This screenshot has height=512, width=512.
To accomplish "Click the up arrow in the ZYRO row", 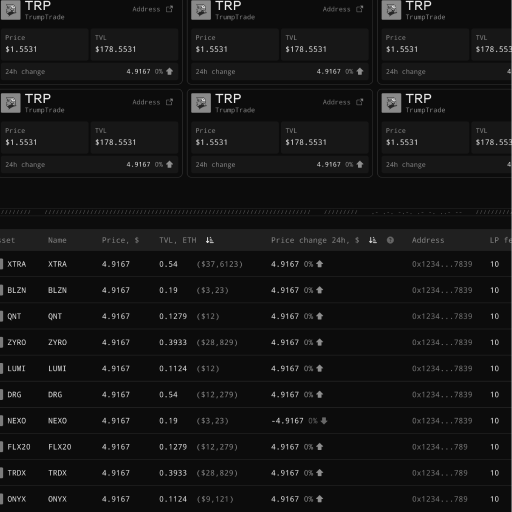I will (319, 342).
